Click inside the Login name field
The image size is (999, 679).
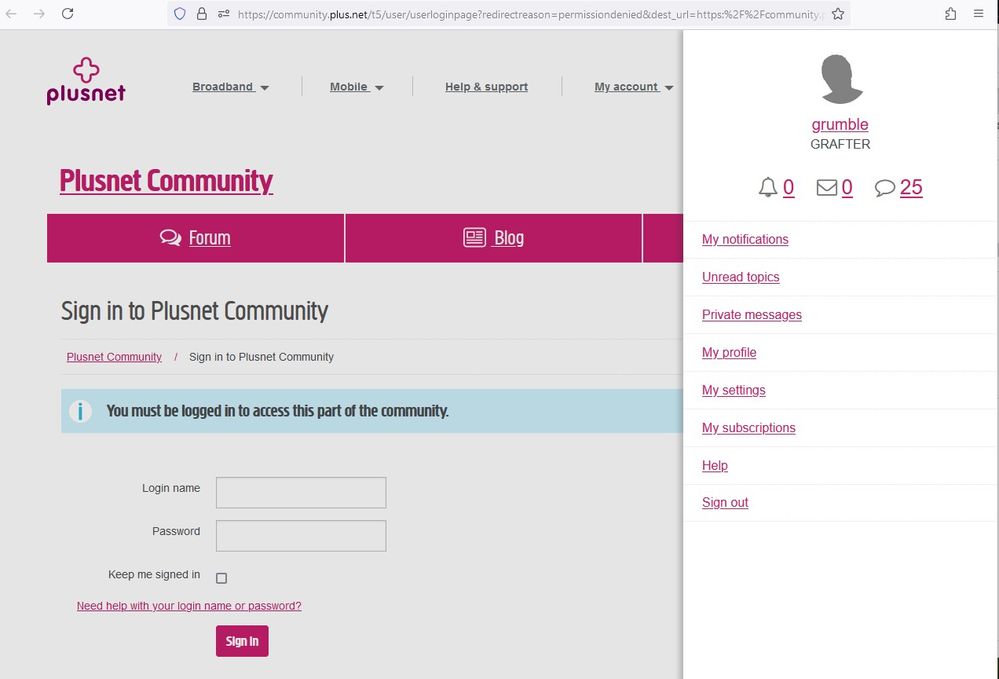click(x=301, y=492)
